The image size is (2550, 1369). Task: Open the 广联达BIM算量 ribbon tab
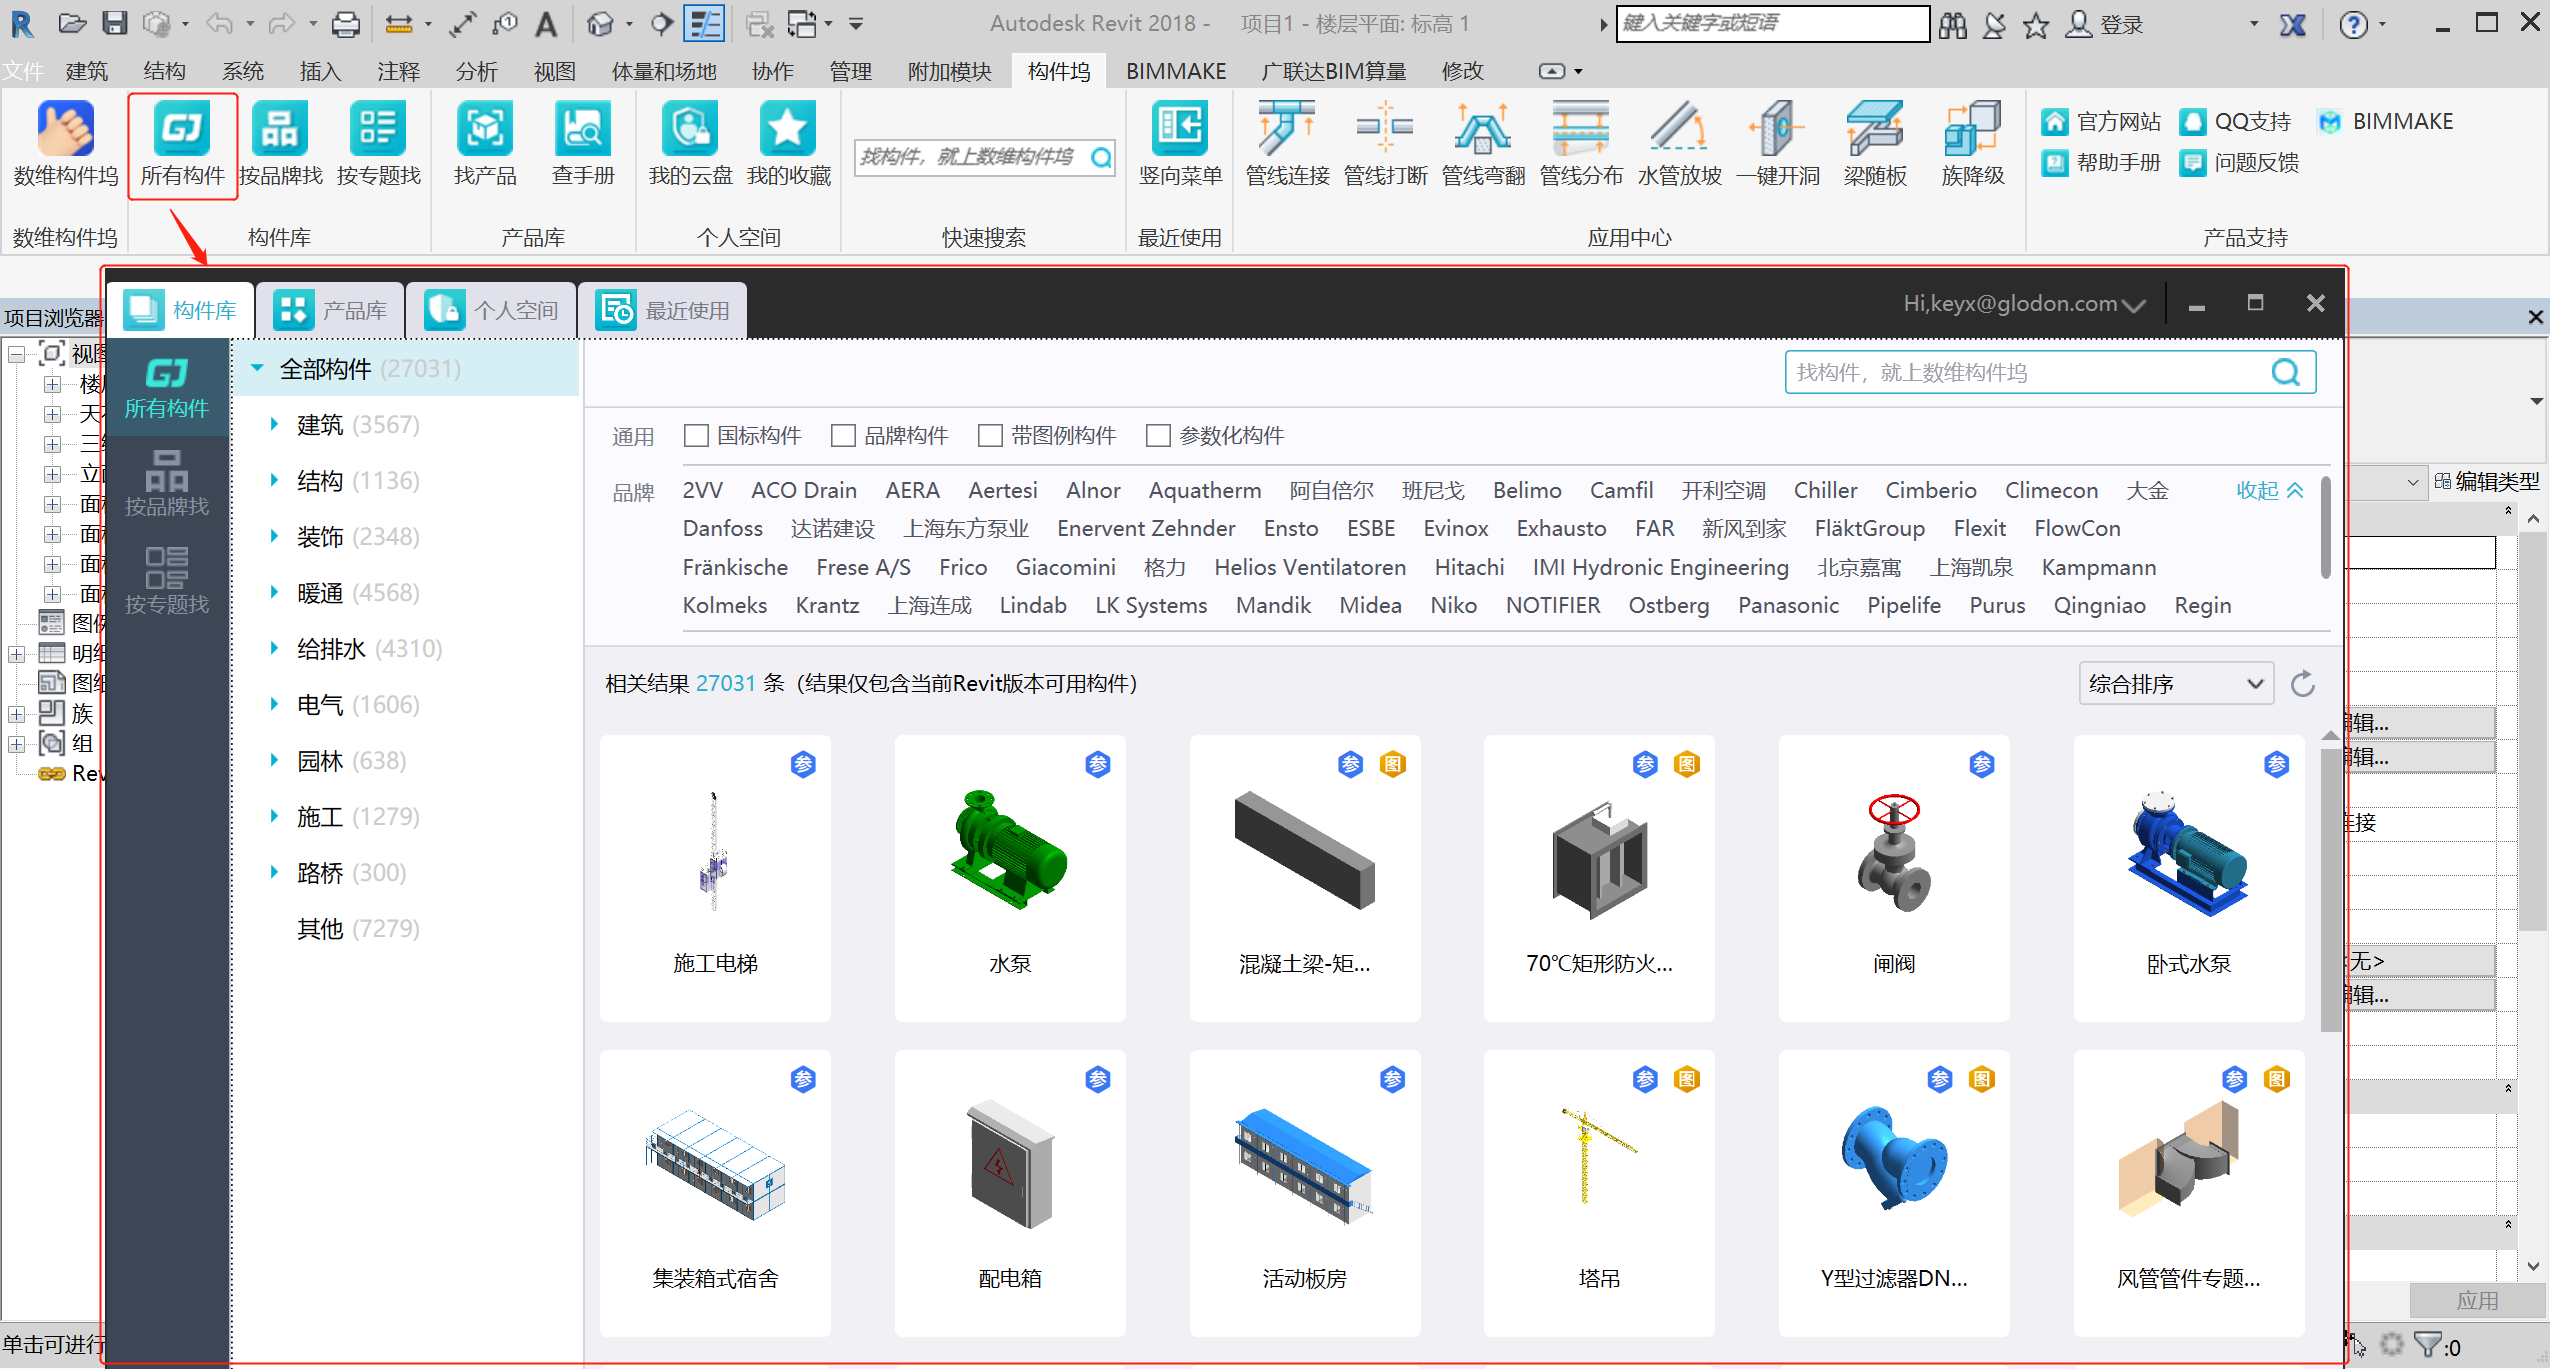click(1334, 71)
